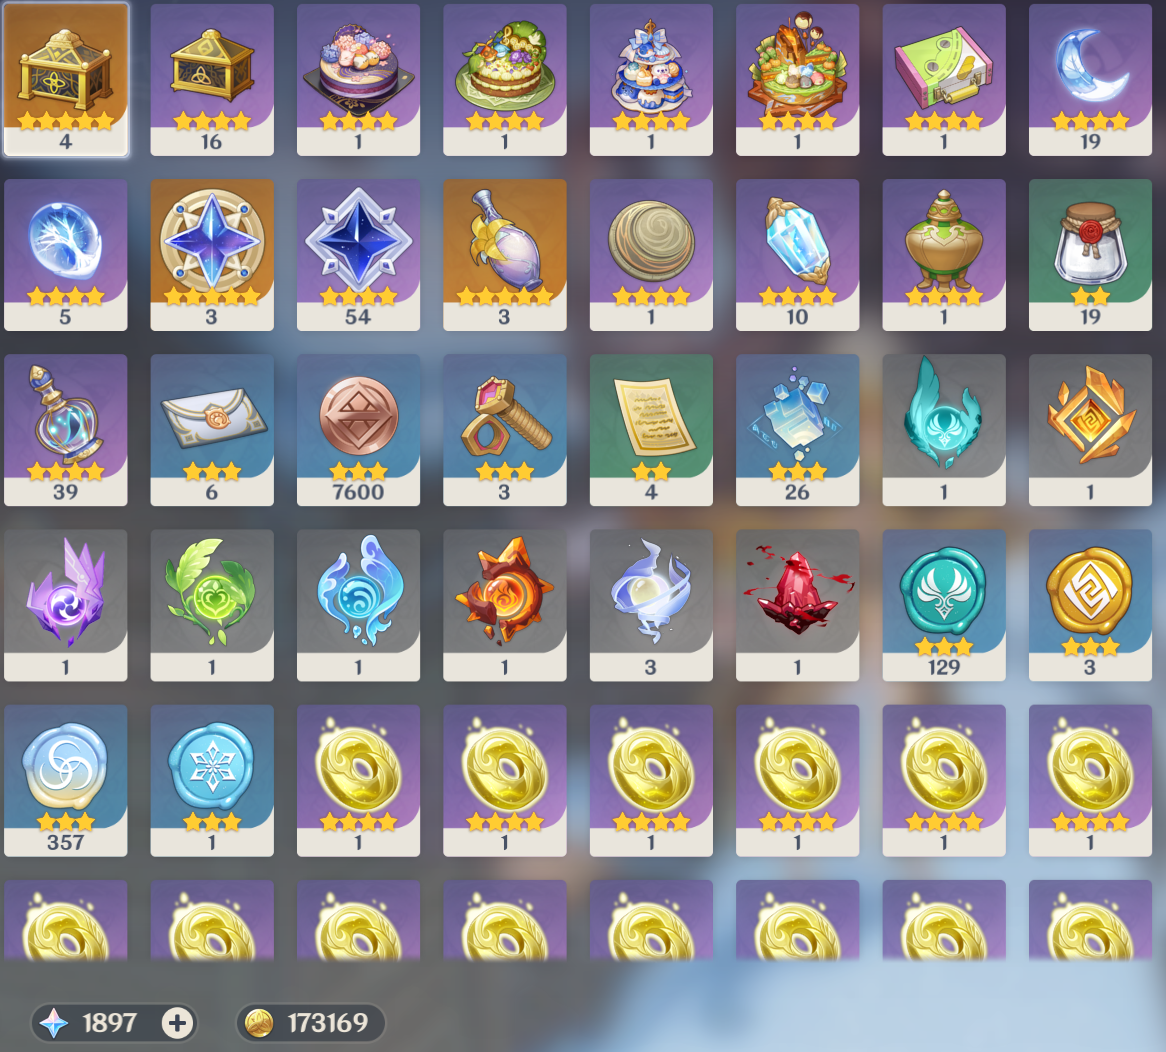Choose the white wind orb with count 3
Viewport: 1166px width, 1052px height.
651,605
